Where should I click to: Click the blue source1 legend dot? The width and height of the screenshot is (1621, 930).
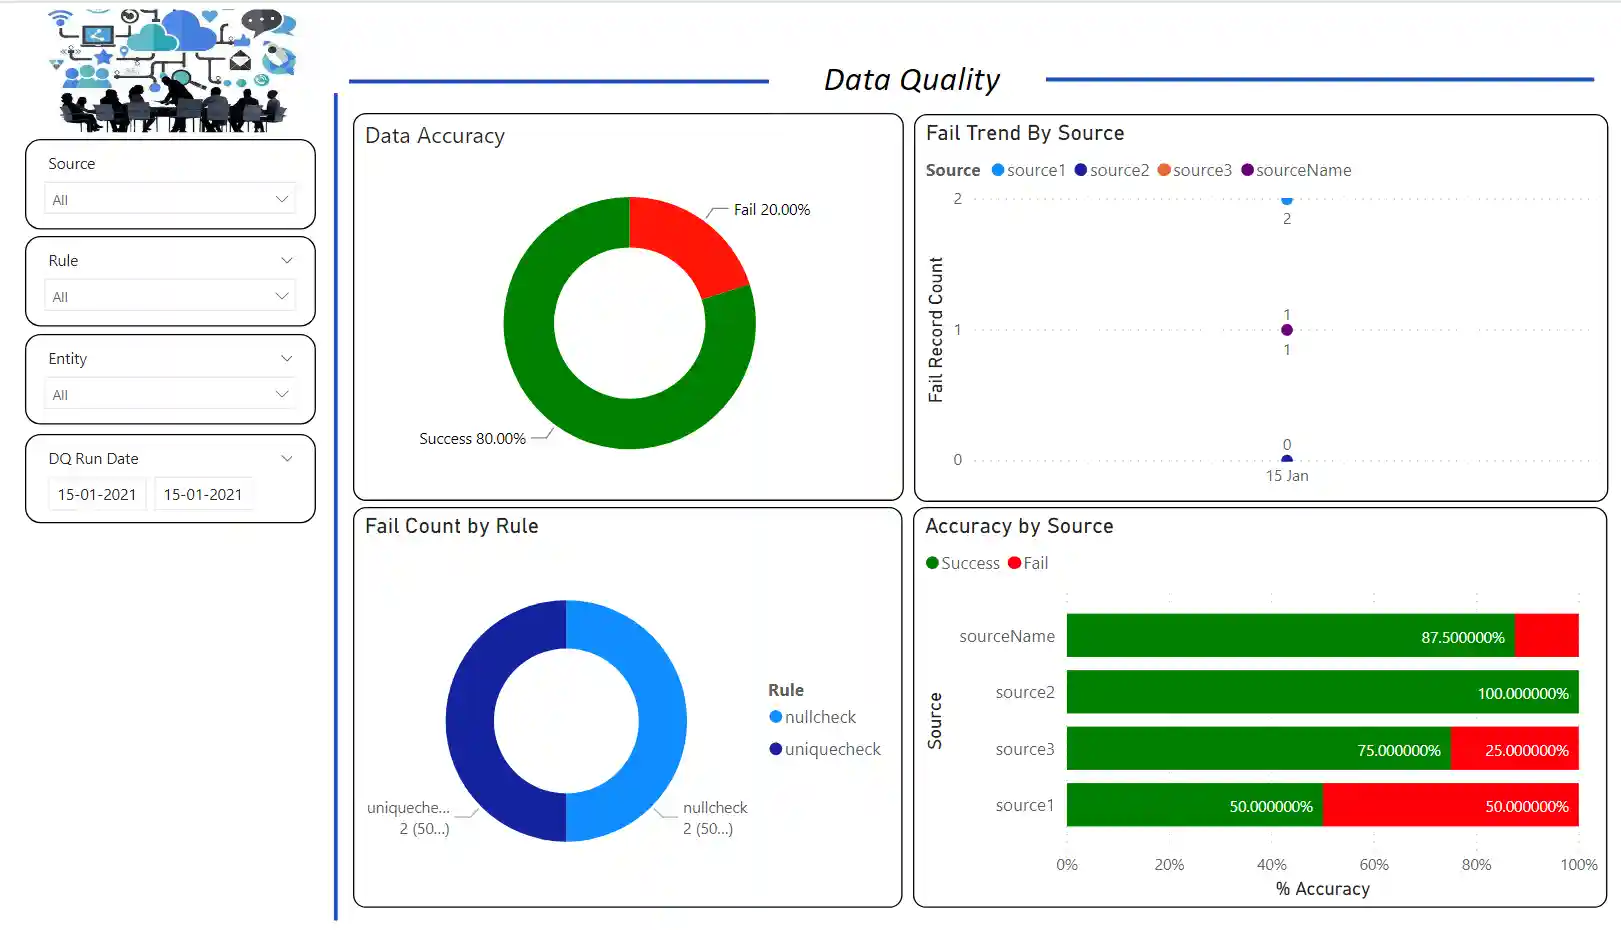[x=997, y=170]
